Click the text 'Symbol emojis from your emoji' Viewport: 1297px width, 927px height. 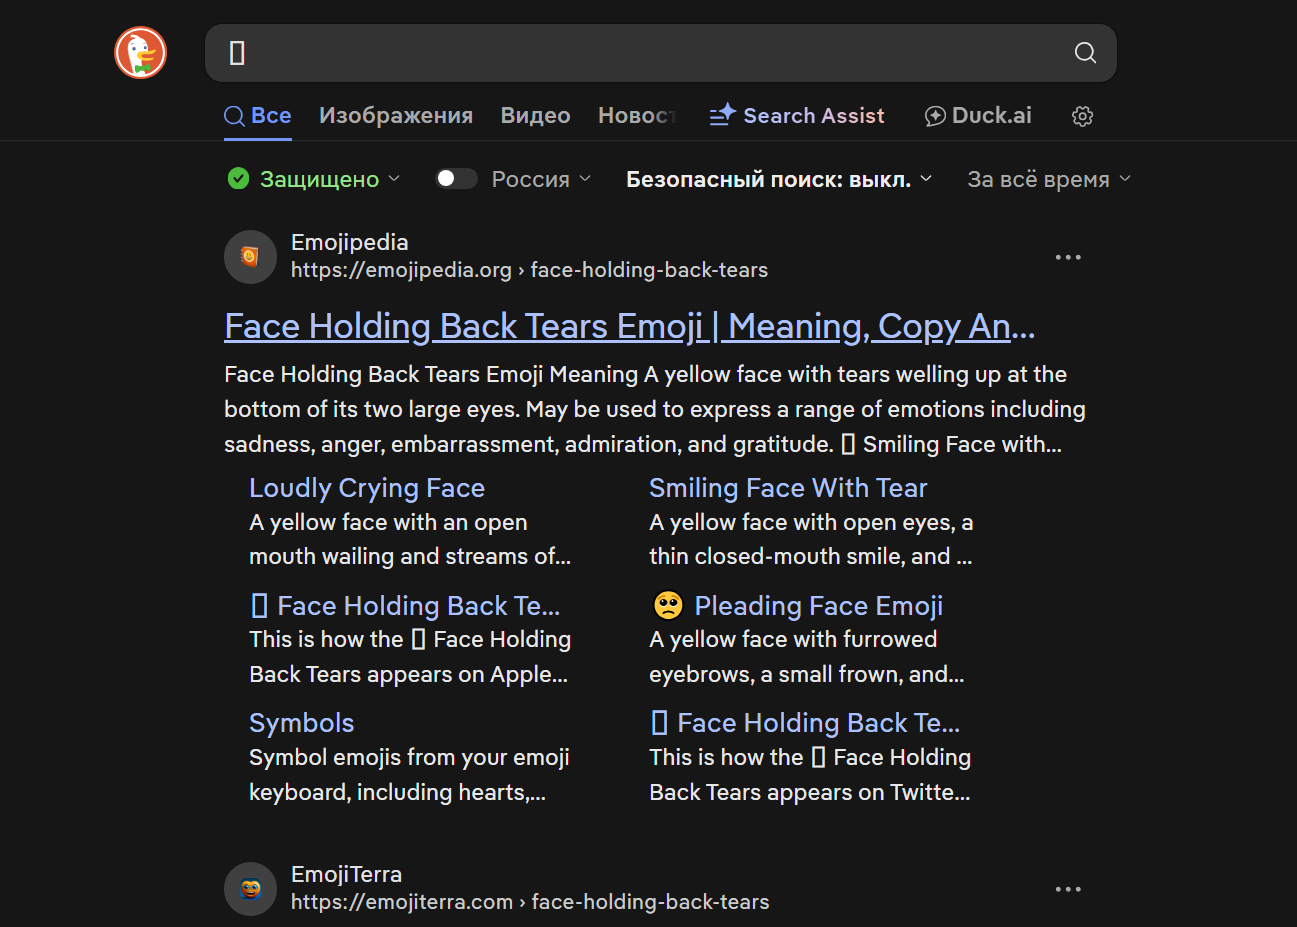[x=409, y=757]
